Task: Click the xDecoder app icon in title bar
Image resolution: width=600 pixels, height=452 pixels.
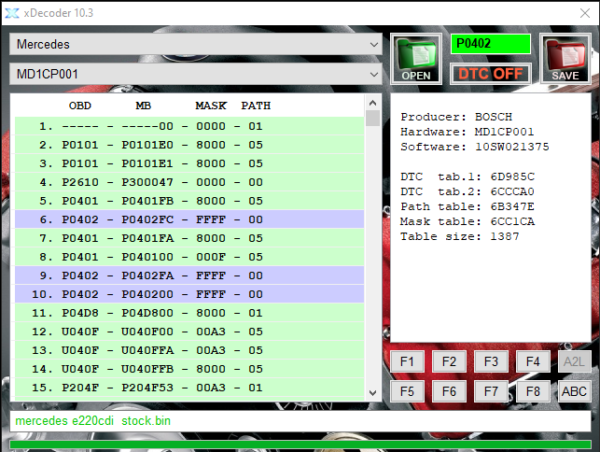Action: [12, 12]
